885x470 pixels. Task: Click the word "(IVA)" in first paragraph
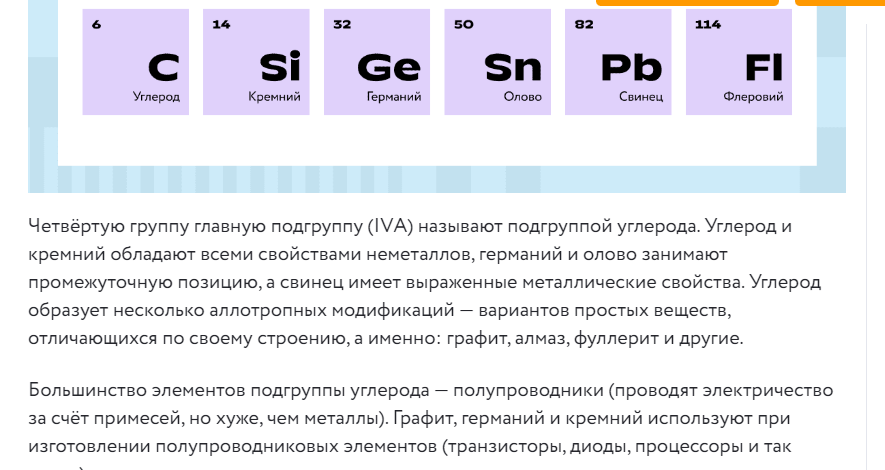point(399,226)
